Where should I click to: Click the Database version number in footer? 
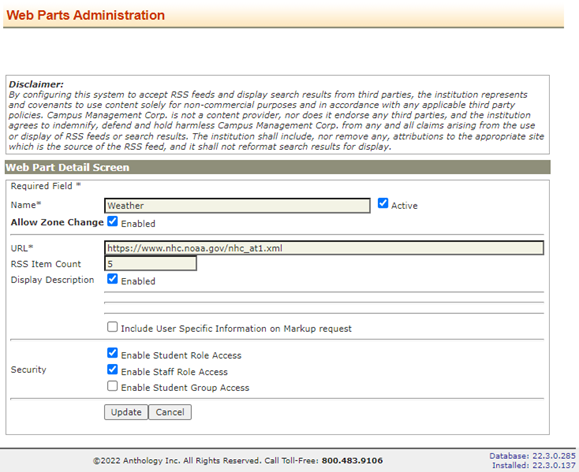pyautogui.click(x=554, y=456)
